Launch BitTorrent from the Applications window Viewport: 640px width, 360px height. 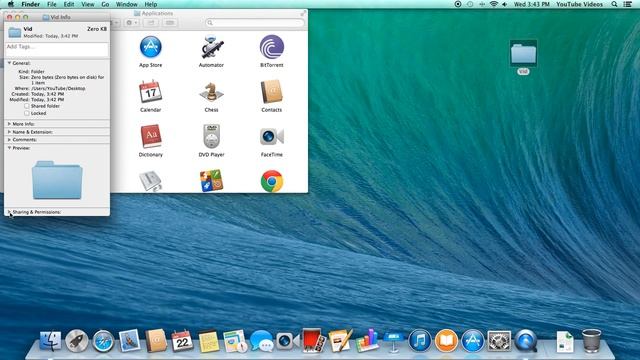click(x=272, y=47)
